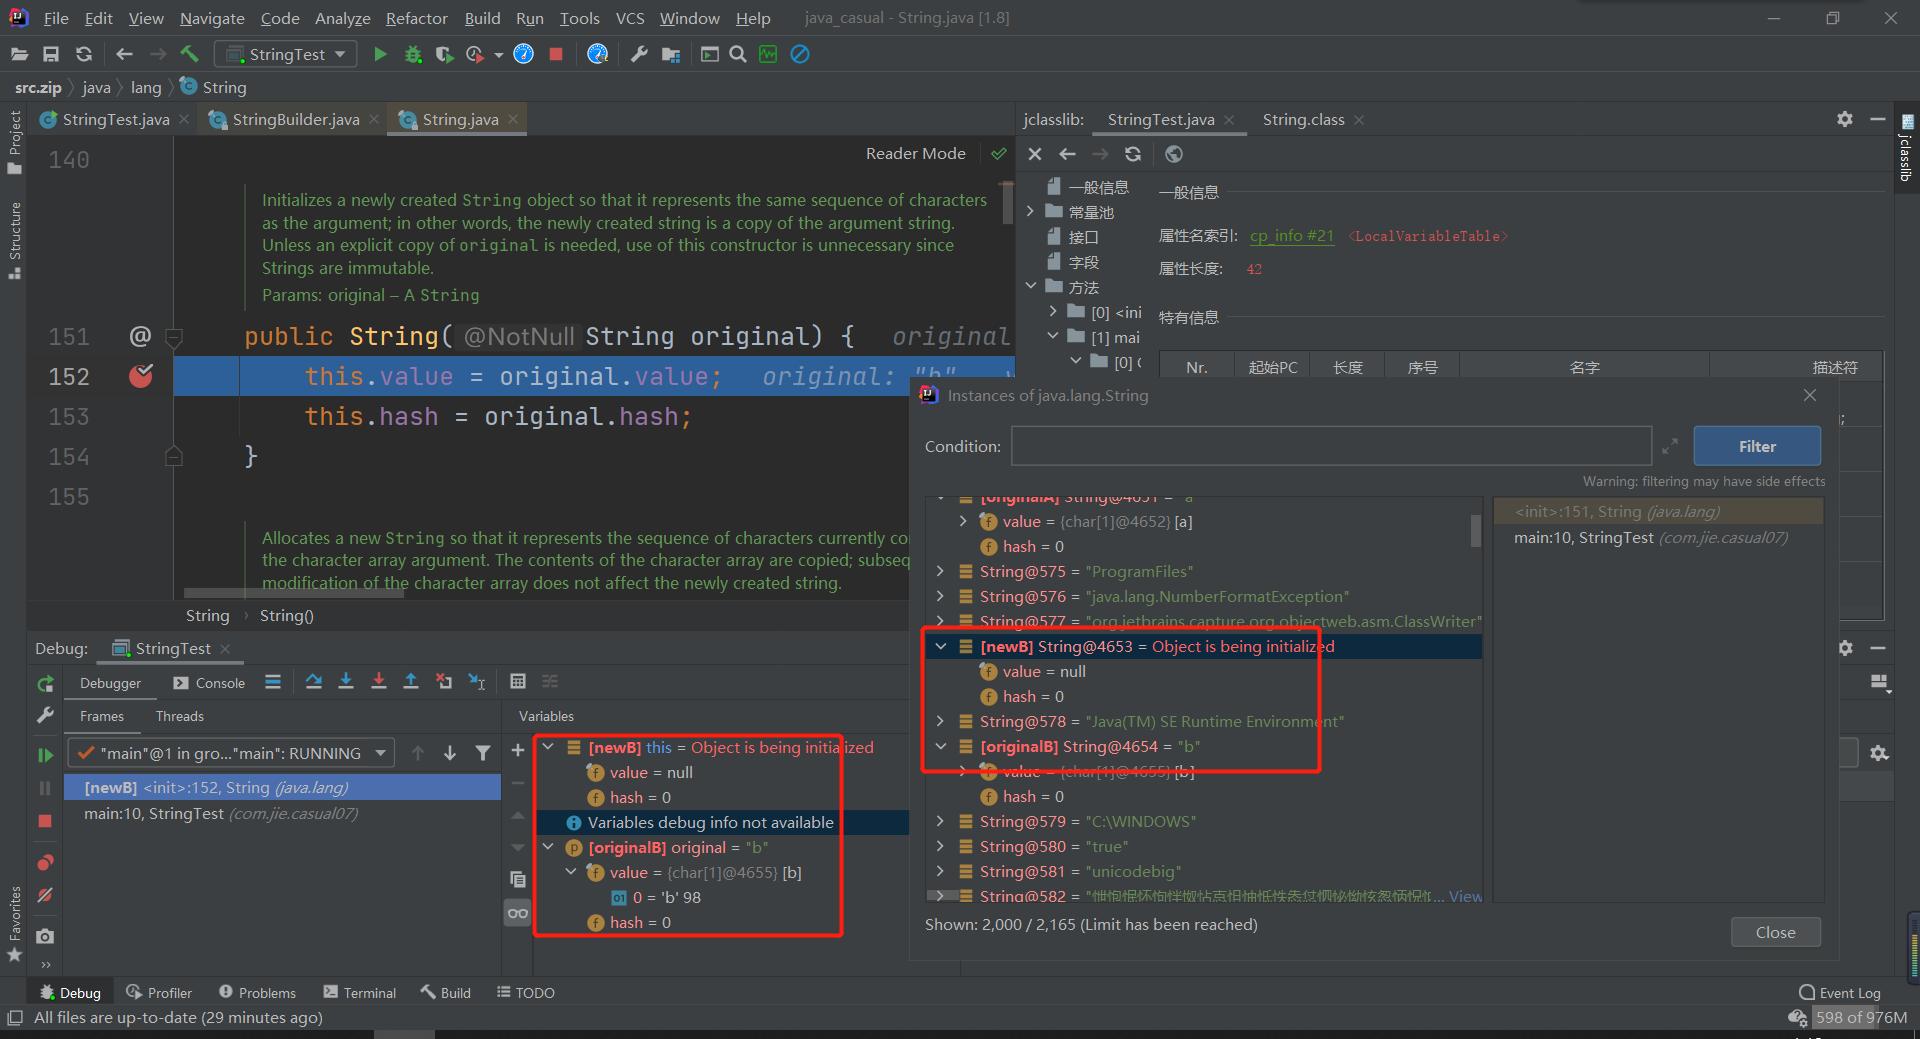Open Search Everywhere with the magnifier icon
The width and height of the screenshot is (1920, 1039).
pyautogui.click(x=738, y=54)
